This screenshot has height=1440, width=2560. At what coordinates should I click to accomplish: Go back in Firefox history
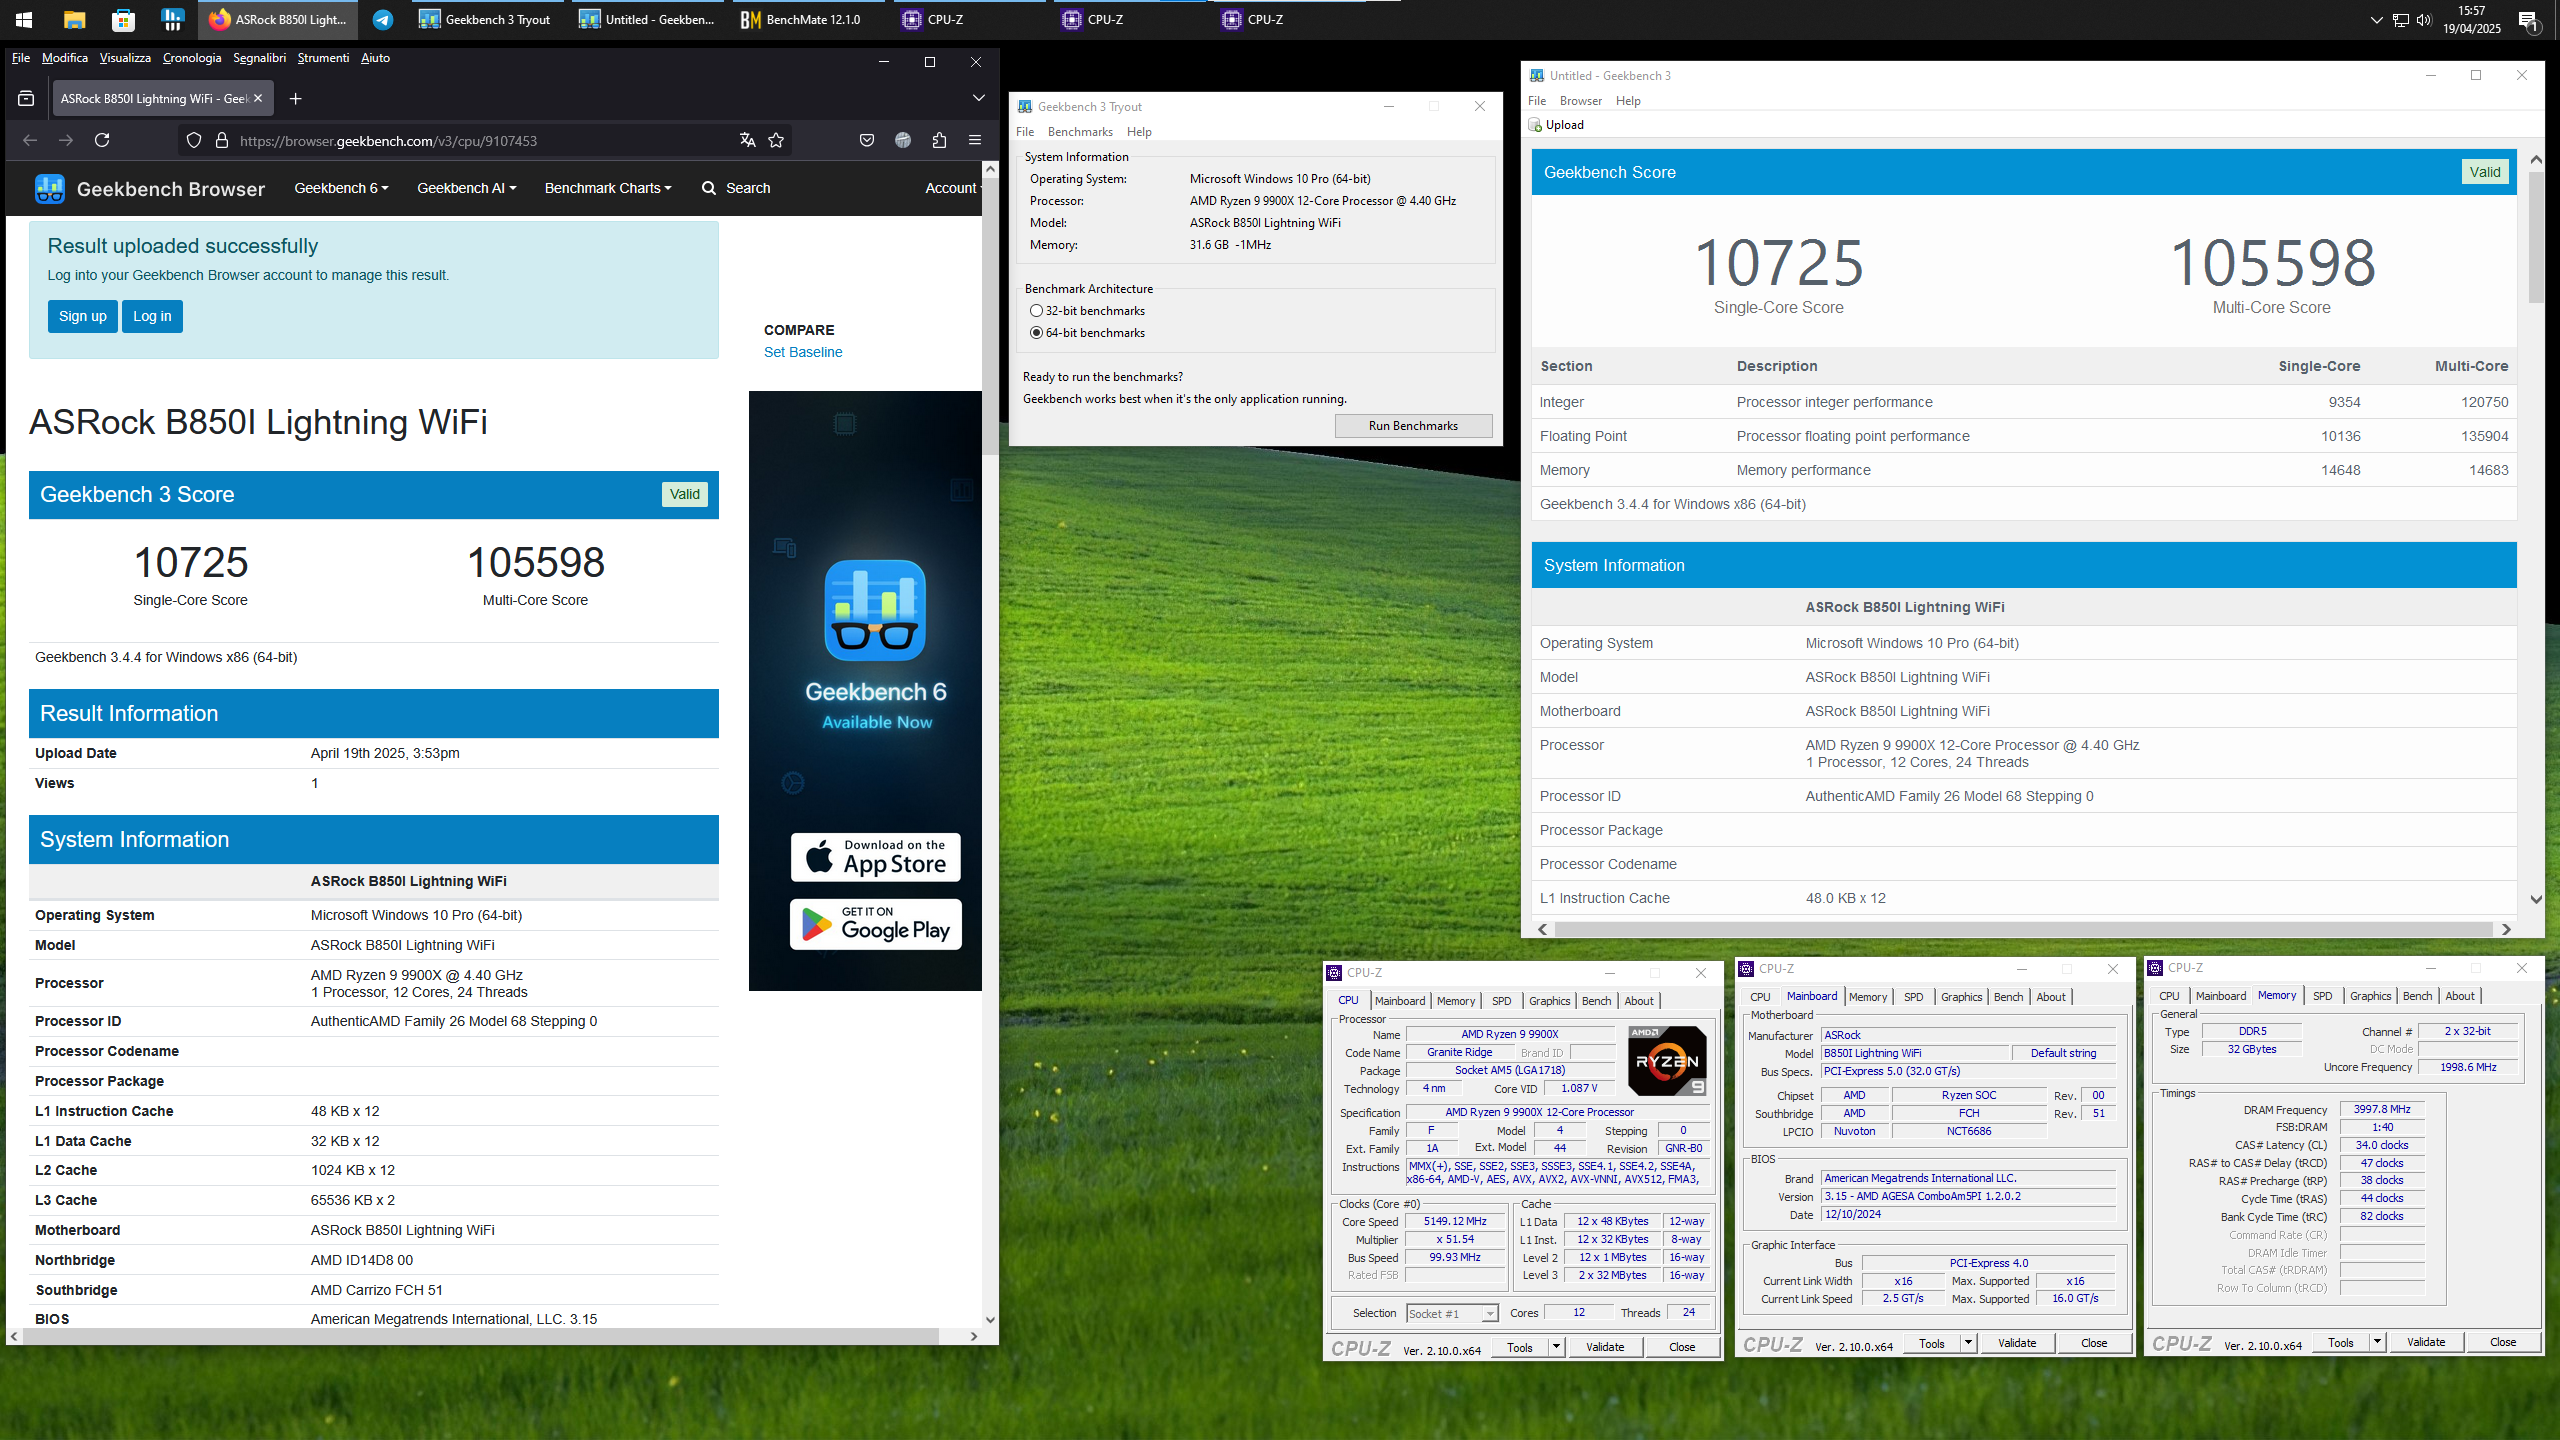pos(30,140)
